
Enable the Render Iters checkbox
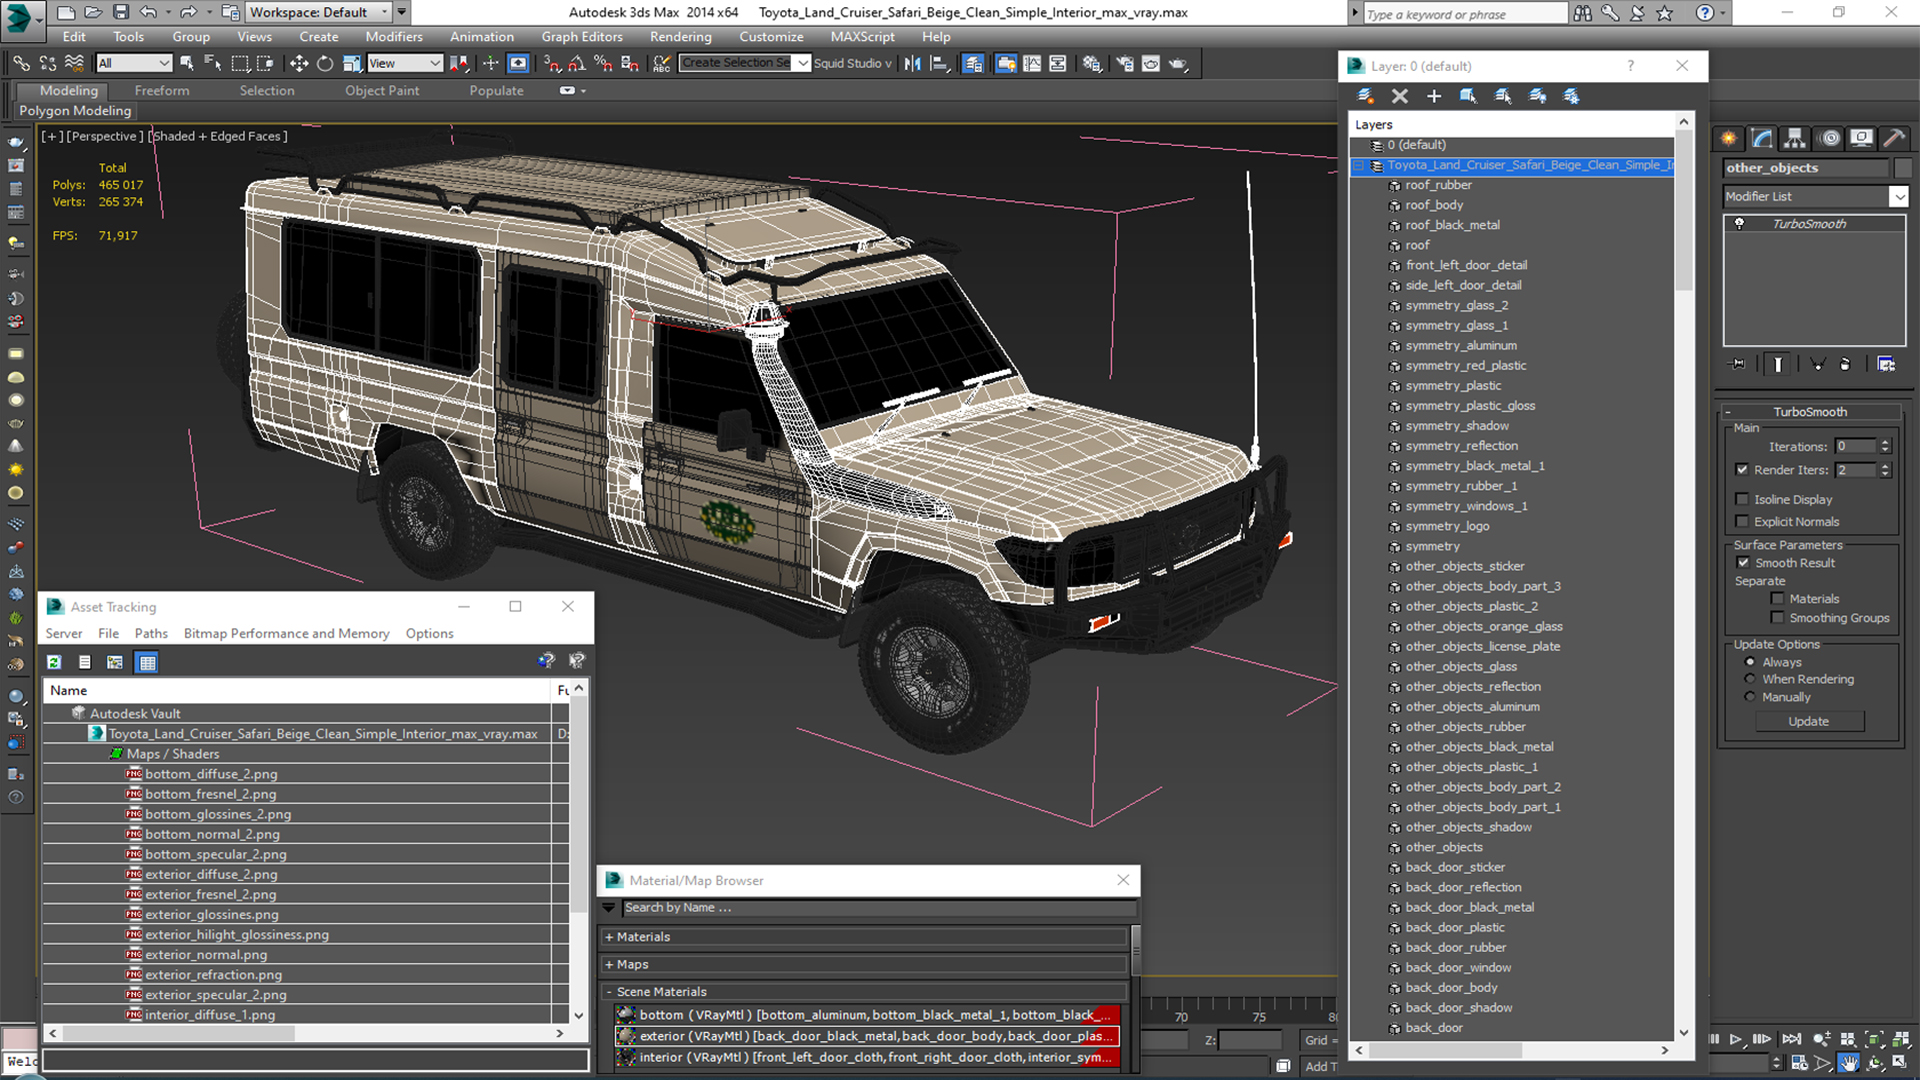[x=1742, y=469]
